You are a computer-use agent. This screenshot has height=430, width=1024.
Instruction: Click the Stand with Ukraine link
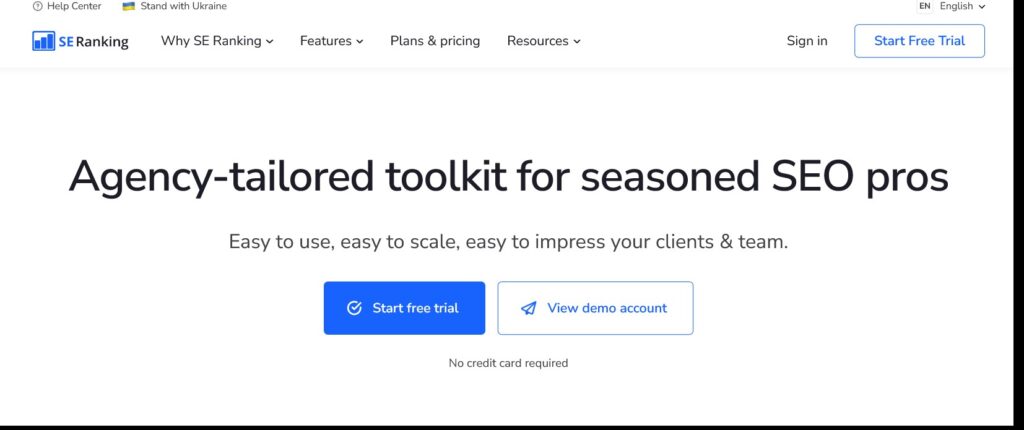click(174, 7)
